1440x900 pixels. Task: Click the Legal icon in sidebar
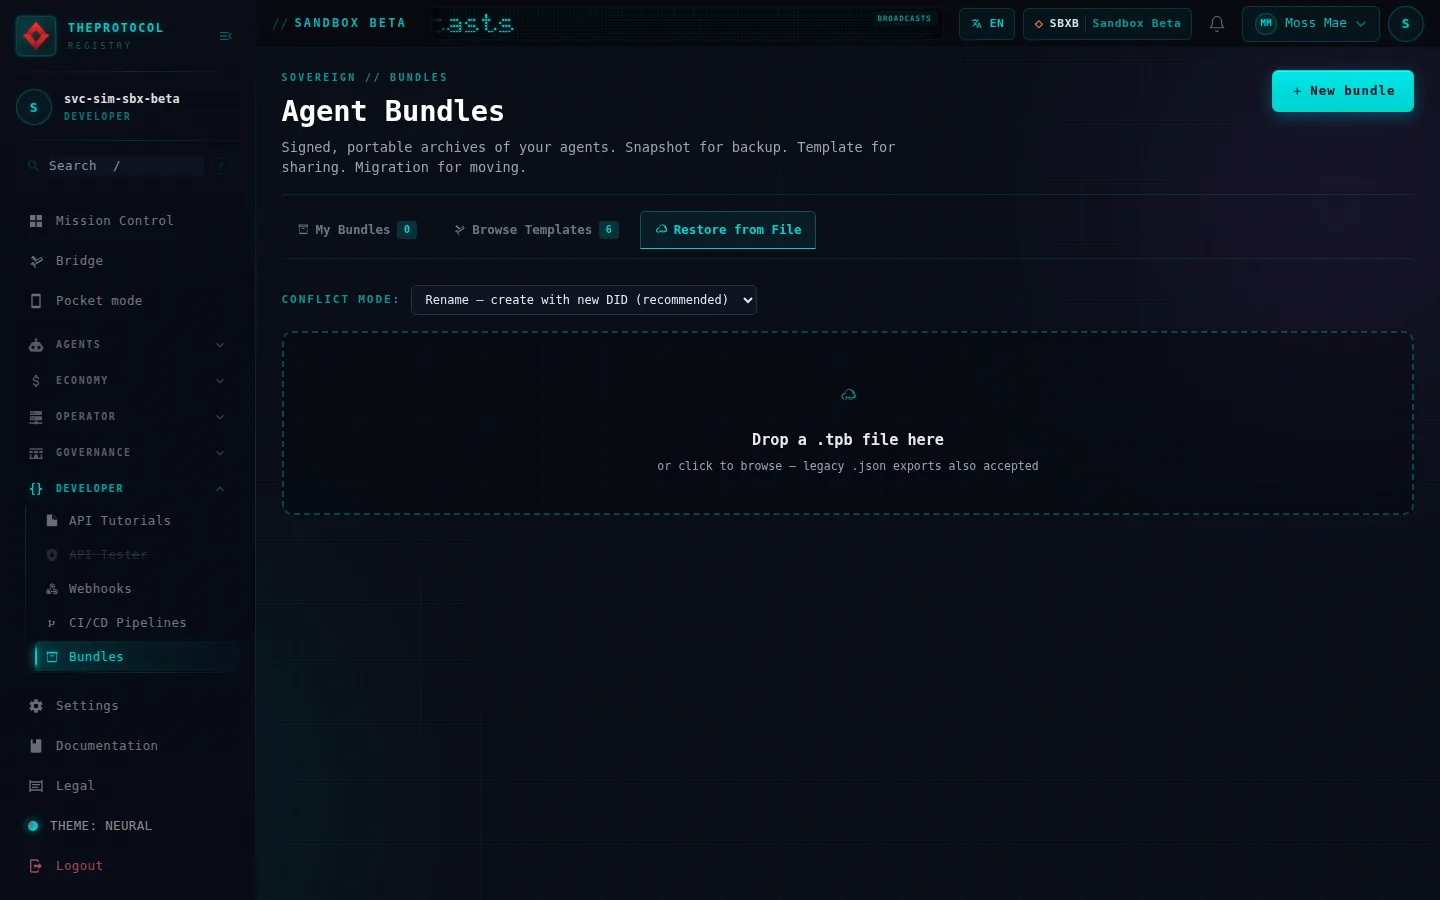click(36, 786)
